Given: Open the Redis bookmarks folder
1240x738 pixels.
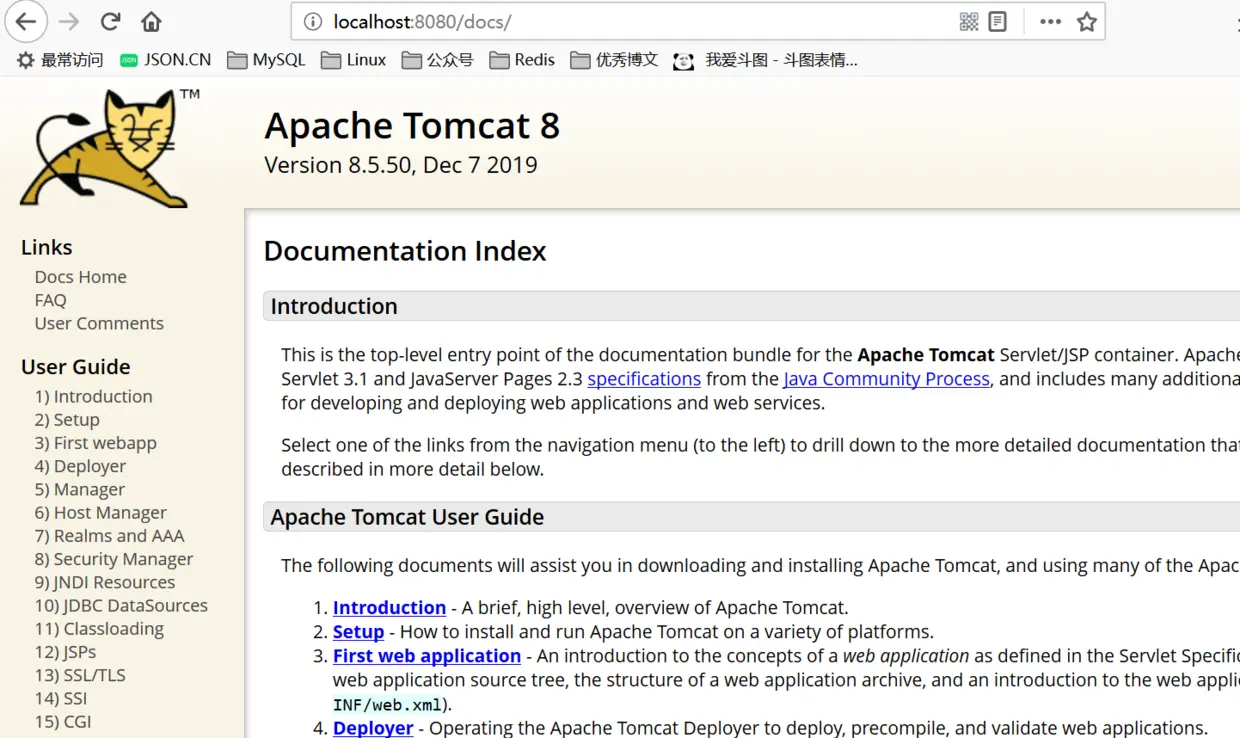Looking at the screenshot, I should (522, 60).
